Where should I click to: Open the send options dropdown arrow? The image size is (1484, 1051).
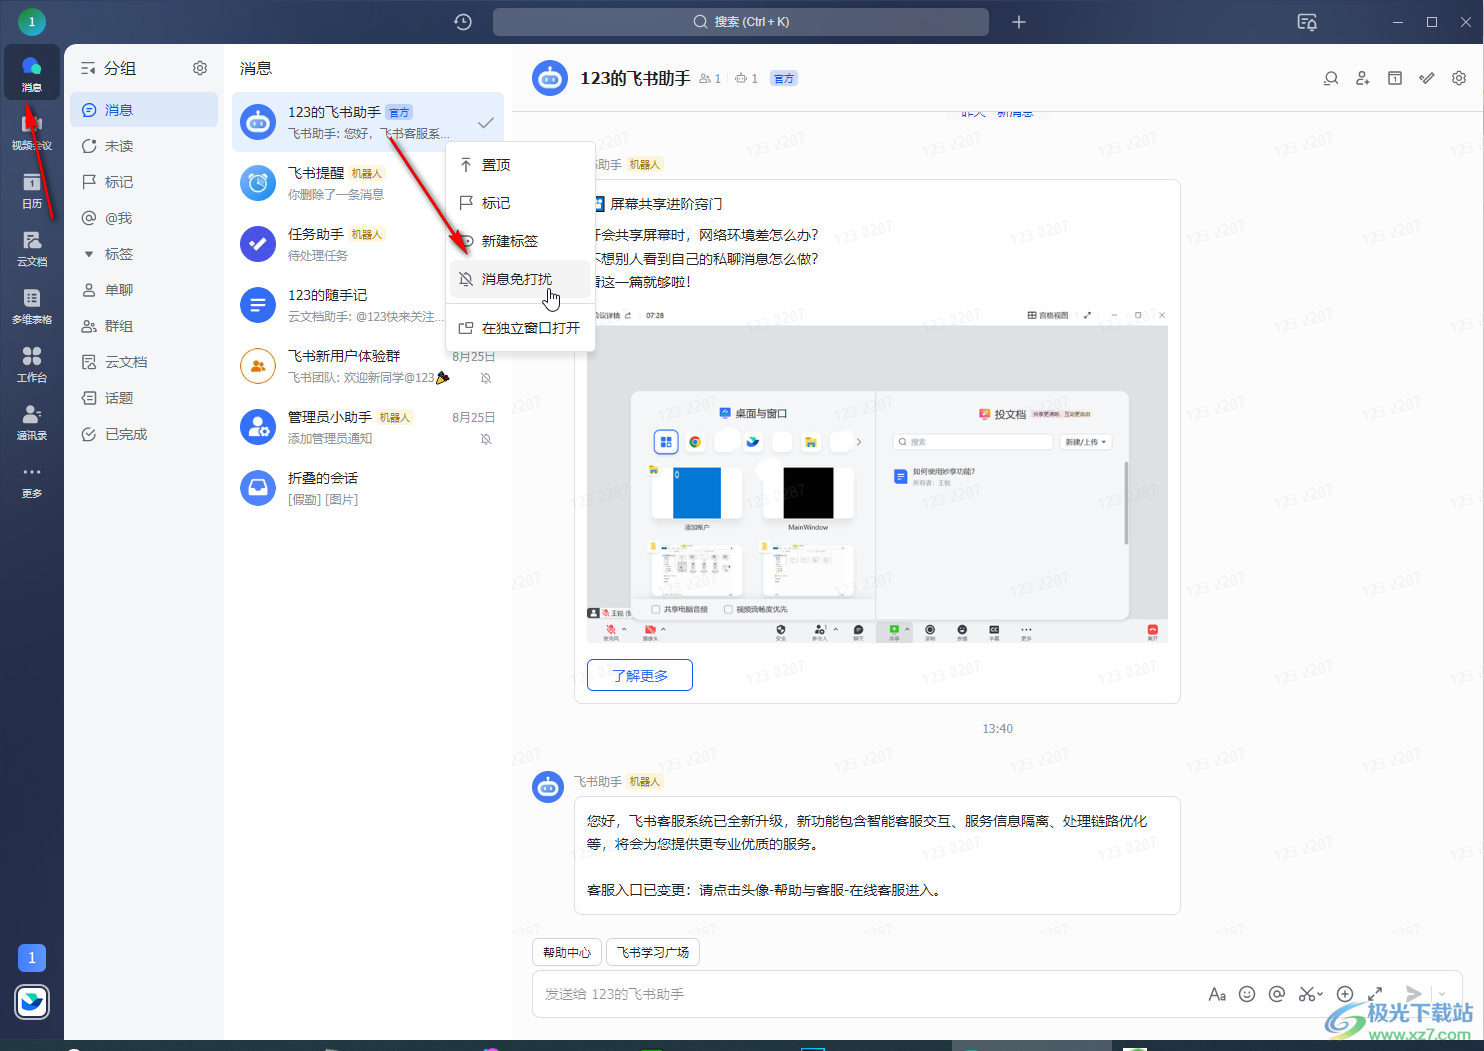(x=1442, y=994)
